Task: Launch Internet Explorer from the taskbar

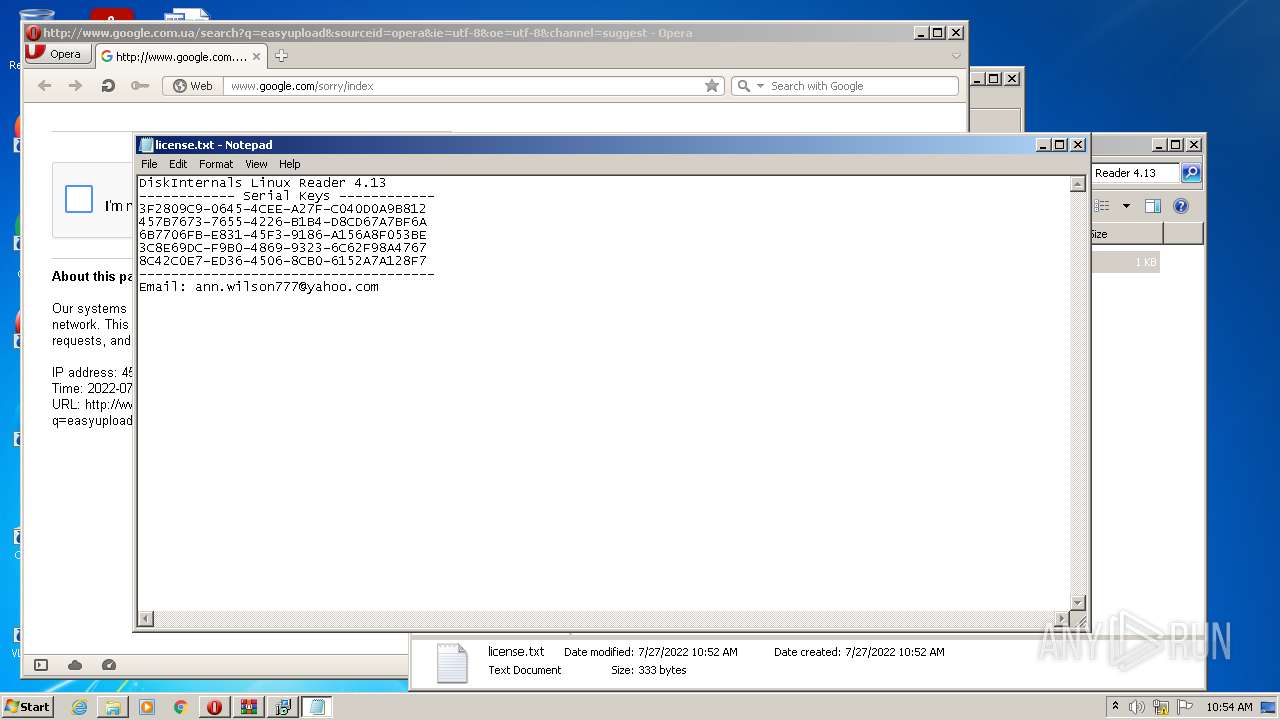Action: pos(79,707)
